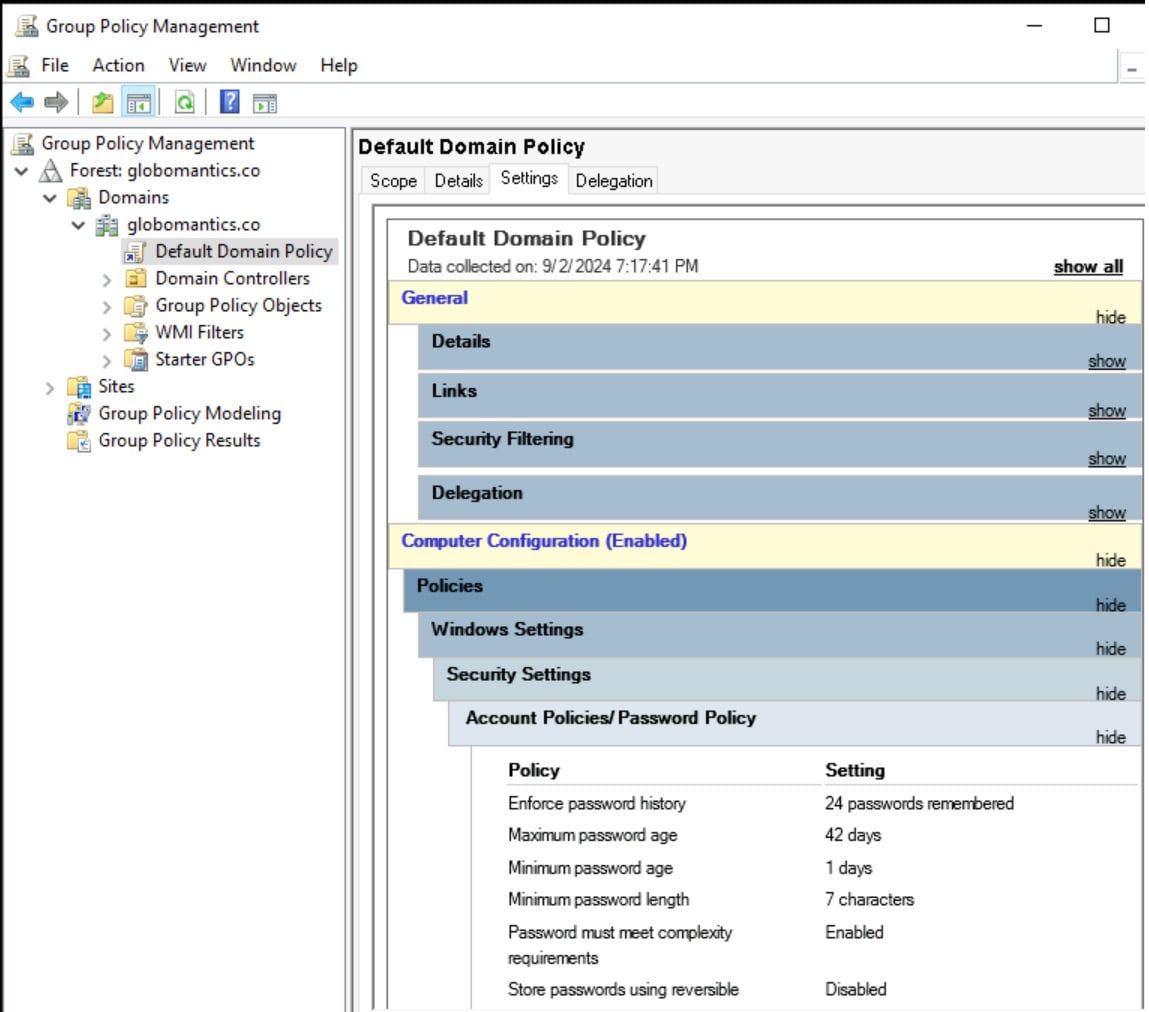Select the Default Domain Policy tree item
The width and height of the screenshot is (1149, 1012).
tap(243, 251)
